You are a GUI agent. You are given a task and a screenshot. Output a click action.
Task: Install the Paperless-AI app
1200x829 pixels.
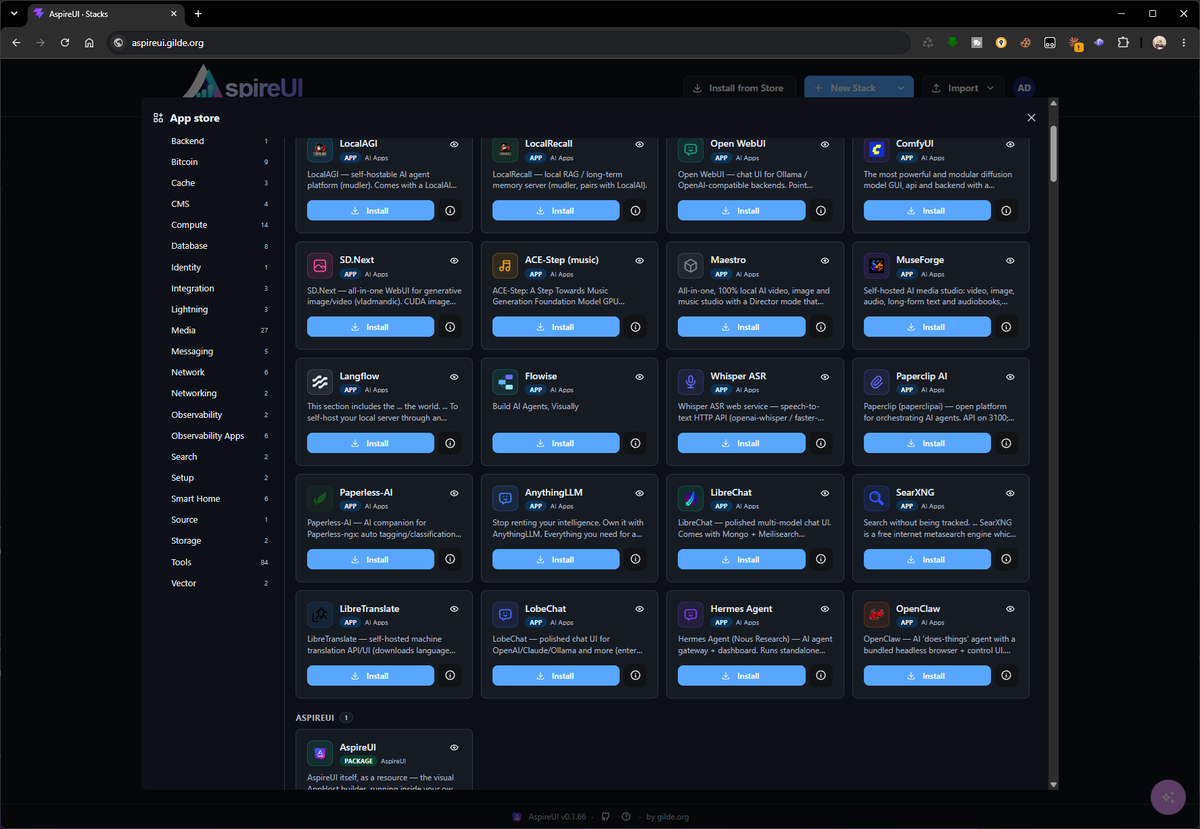370,559
